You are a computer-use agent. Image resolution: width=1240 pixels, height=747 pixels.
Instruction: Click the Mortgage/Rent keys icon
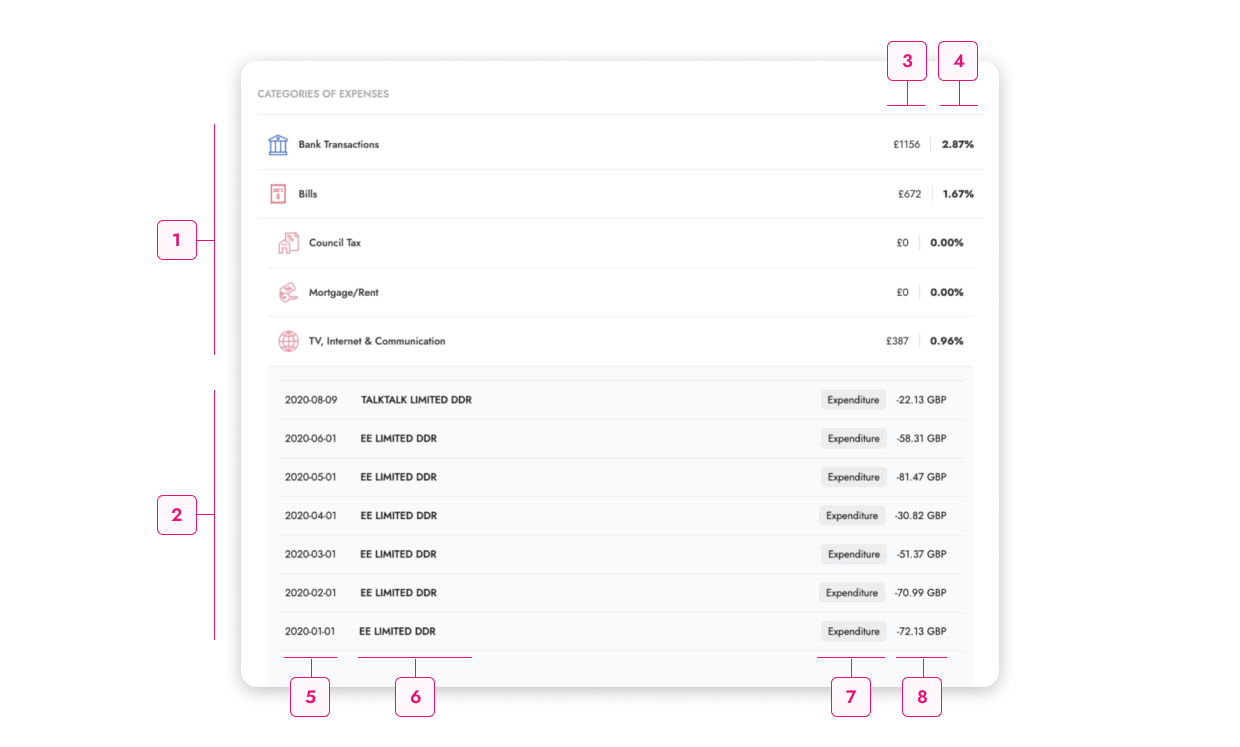288,293
